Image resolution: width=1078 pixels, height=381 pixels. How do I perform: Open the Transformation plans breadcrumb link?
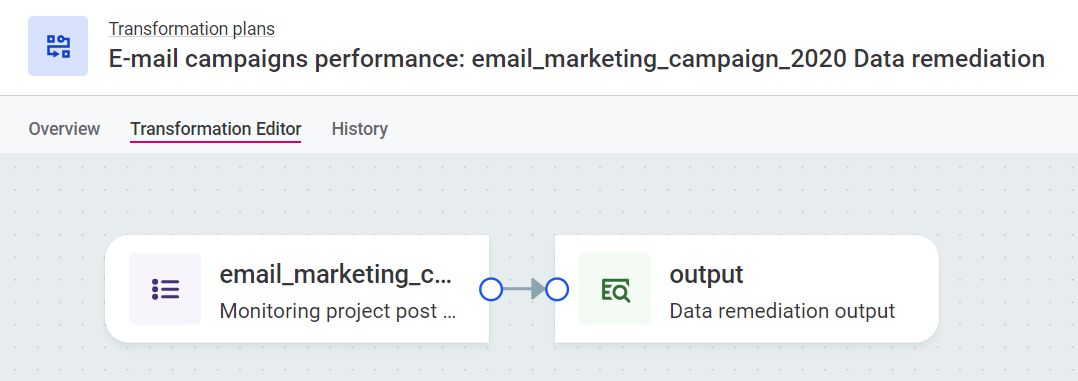point(192,29)
